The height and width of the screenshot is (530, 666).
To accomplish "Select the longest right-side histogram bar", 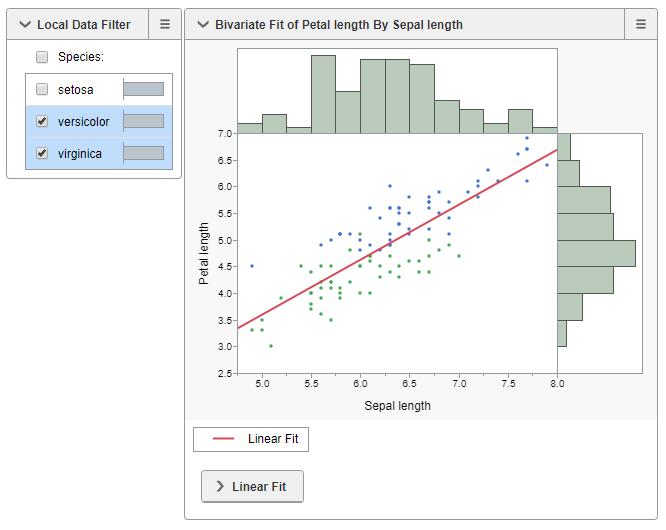I will tap(595, 253).
